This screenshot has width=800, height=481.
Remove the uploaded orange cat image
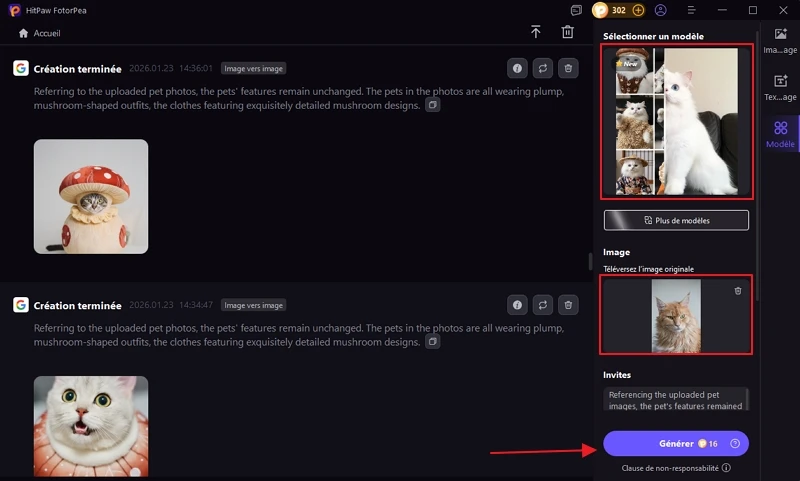[x=738, y=290]
